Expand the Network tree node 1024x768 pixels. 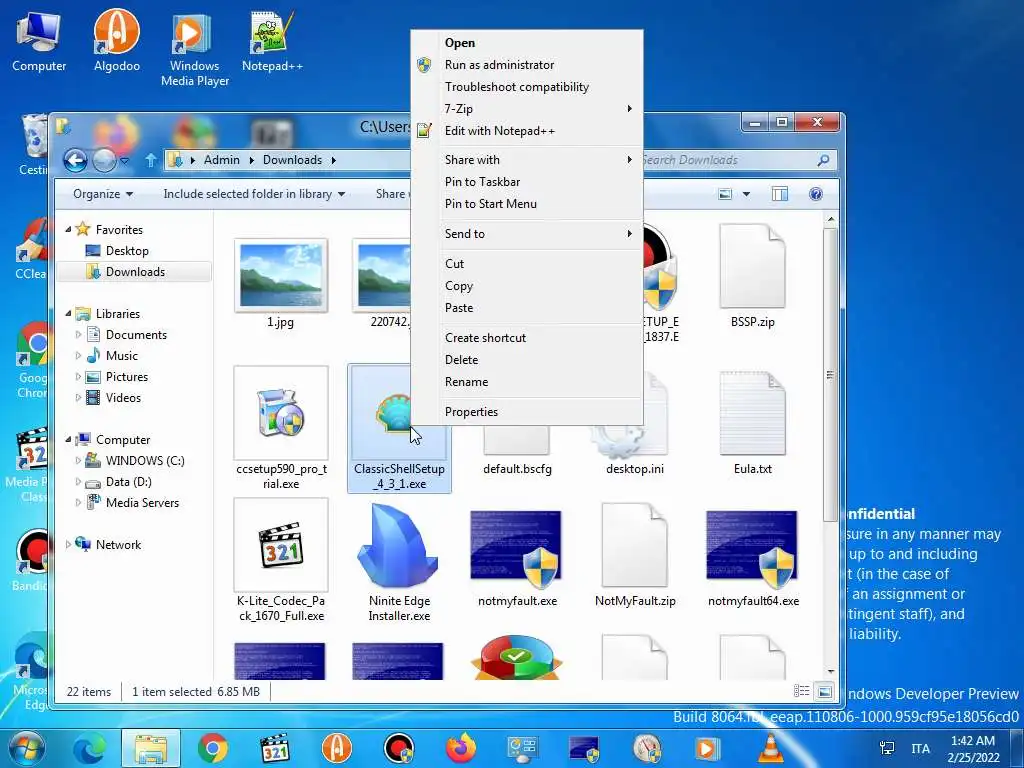pos(69,545)
